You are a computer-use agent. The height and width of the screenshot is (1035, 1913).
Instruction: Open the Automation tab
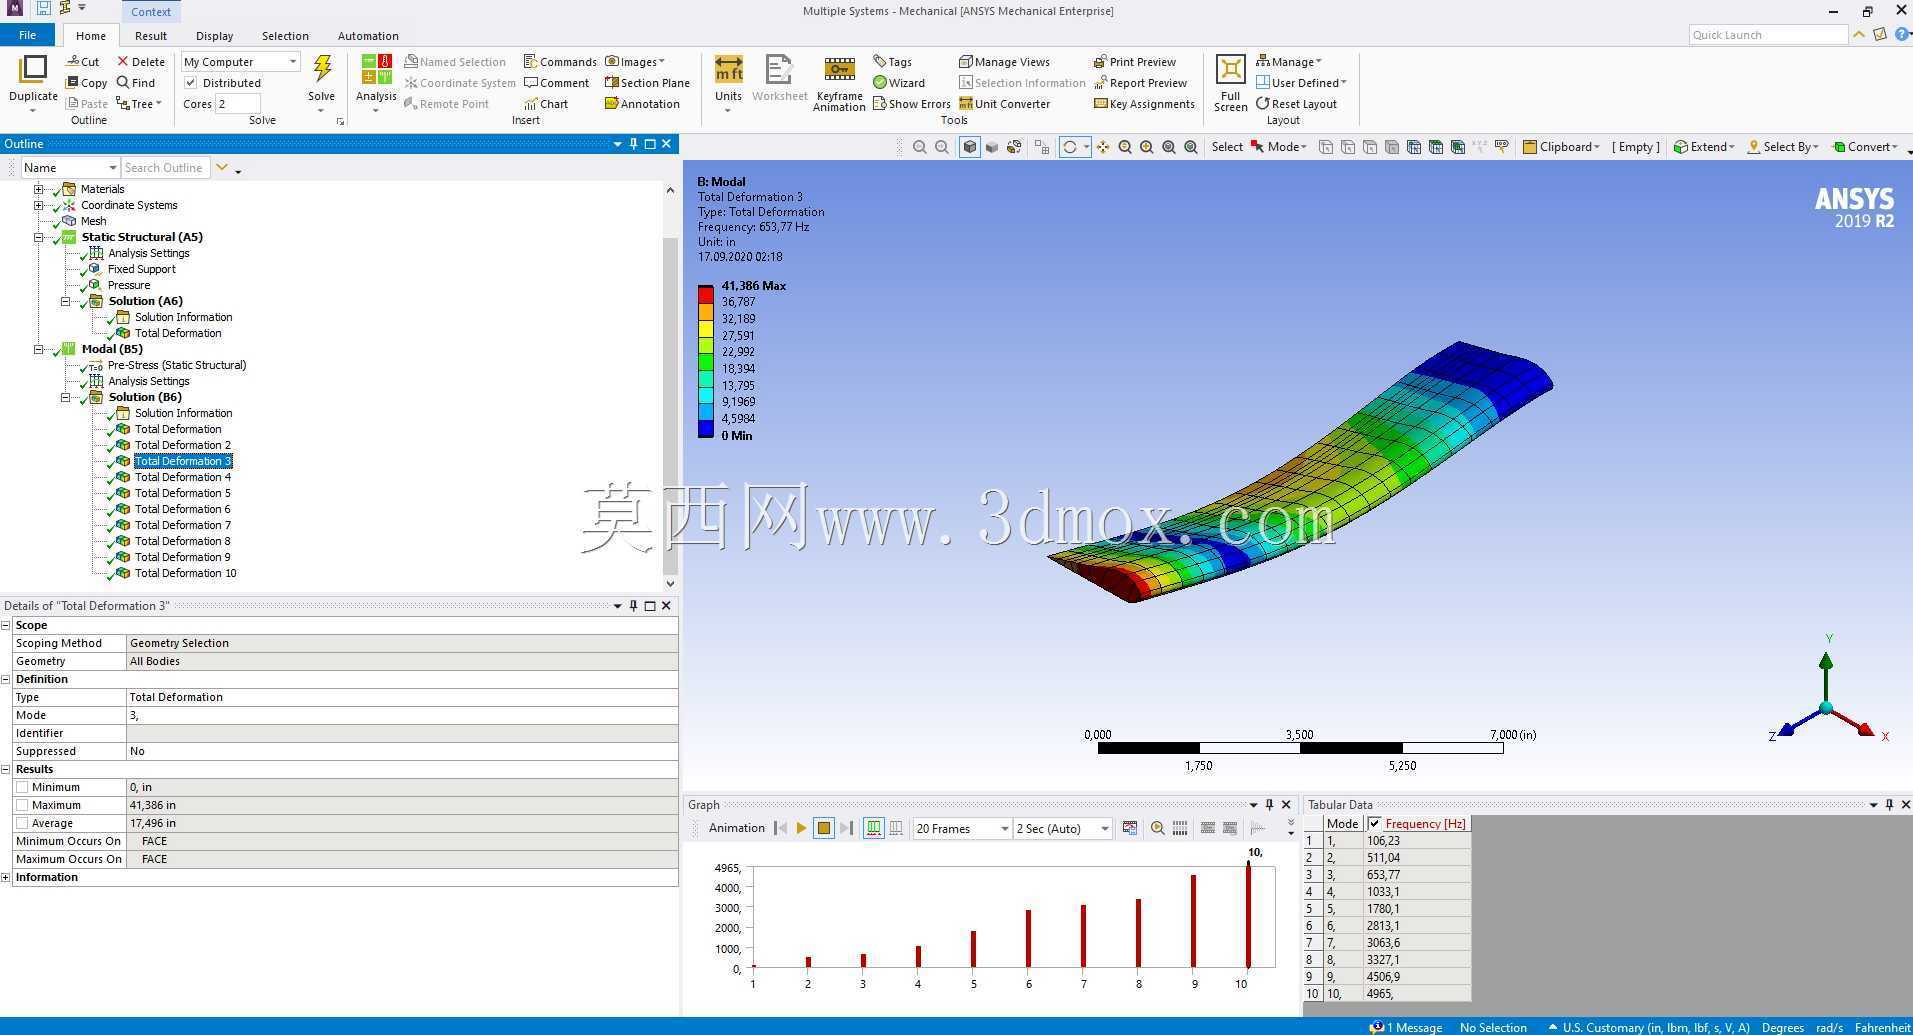point(368,36)
